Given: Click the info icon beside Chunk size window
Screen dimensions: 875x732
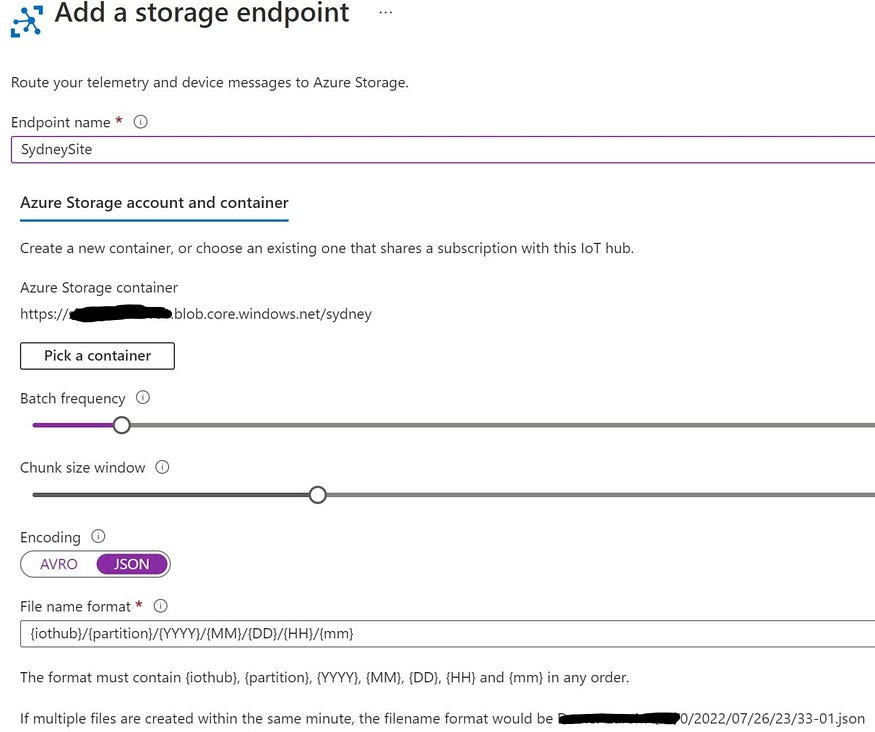Looking at the screenshot, I should (x=162, y=467).
